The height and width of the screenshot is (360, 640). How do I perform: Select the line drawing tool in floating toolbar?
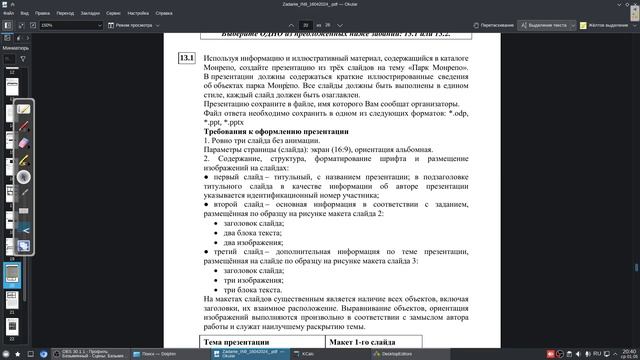pyautogui.click(x=24, y=193)
